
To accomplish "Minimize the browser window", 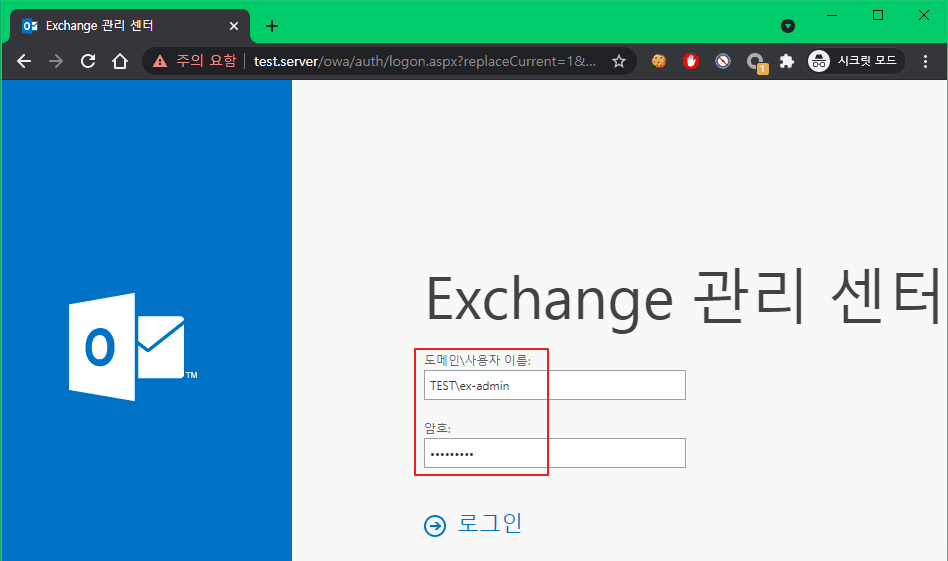I will tap(832, 15).
